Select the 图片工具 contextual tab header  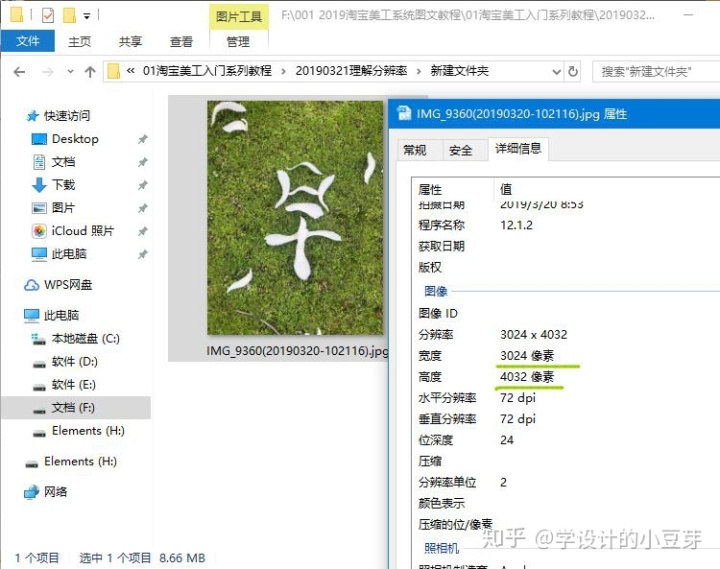[239, 17]
